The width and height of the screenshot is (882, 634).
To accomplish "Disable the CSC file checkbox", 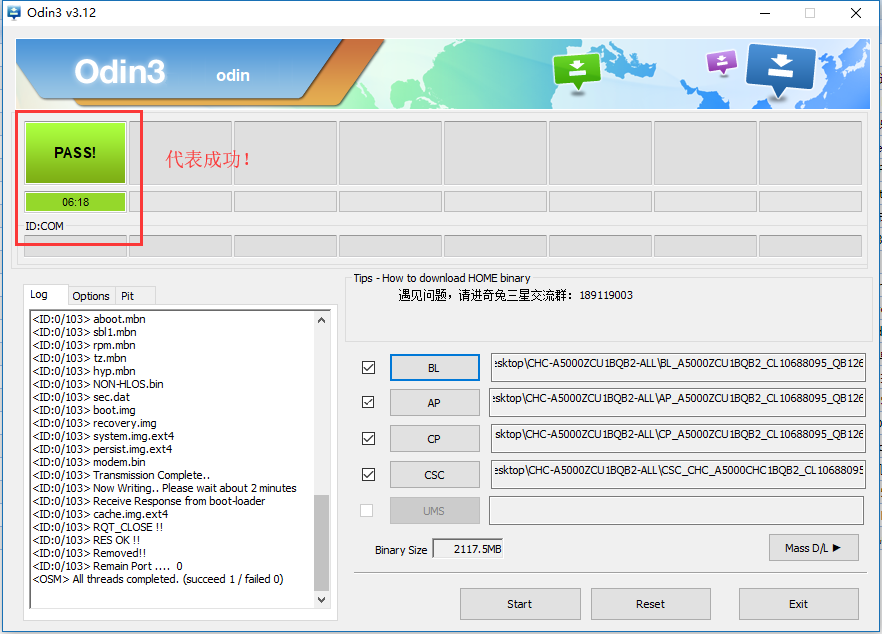I will 368,475.
